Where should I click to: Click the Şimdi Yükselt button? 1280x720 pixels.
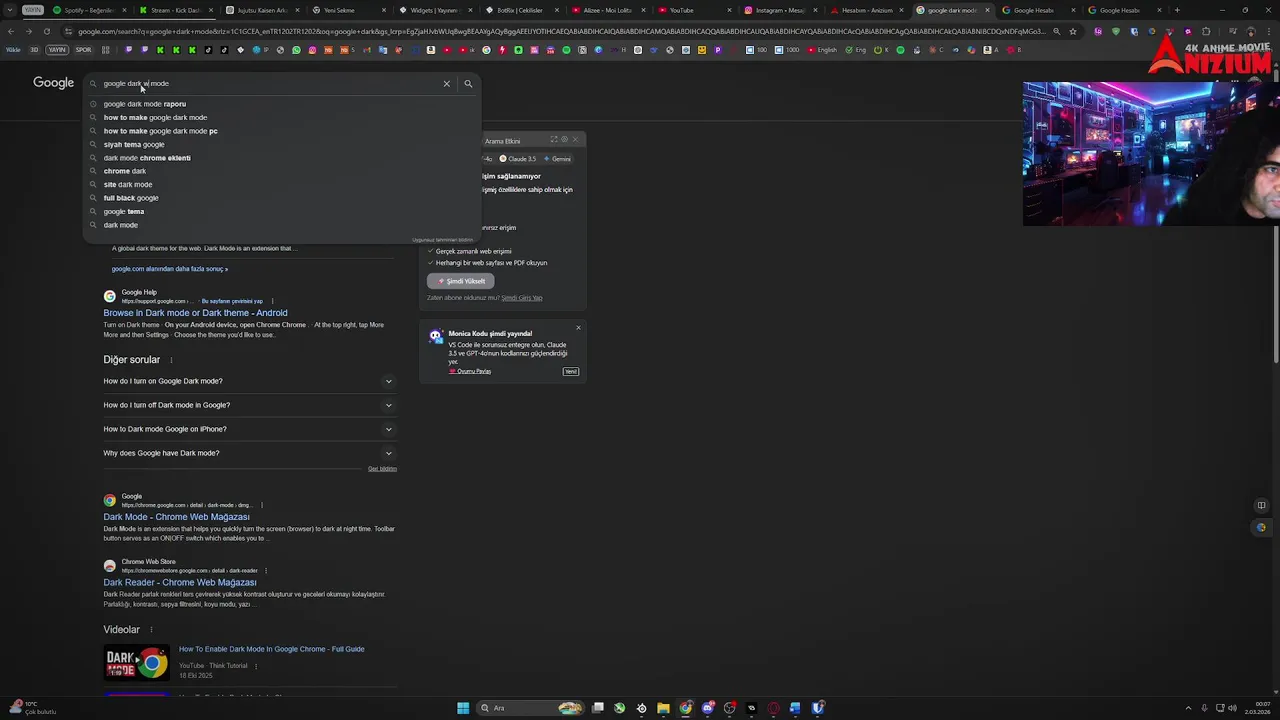461,281
